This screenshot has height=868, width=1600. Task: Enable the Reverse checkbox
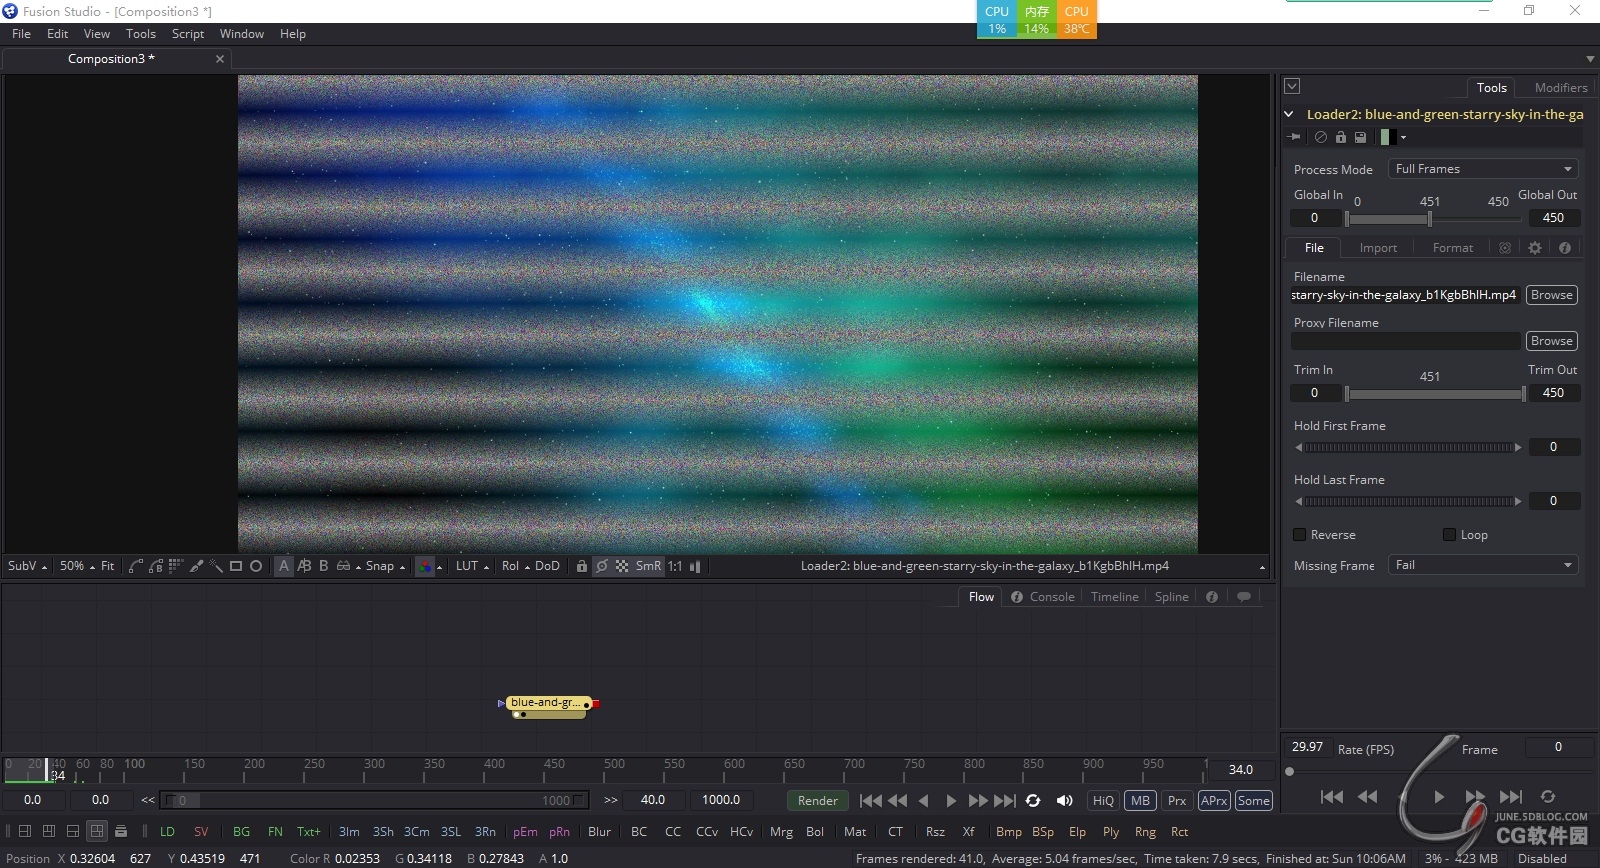pos(1300,535)
